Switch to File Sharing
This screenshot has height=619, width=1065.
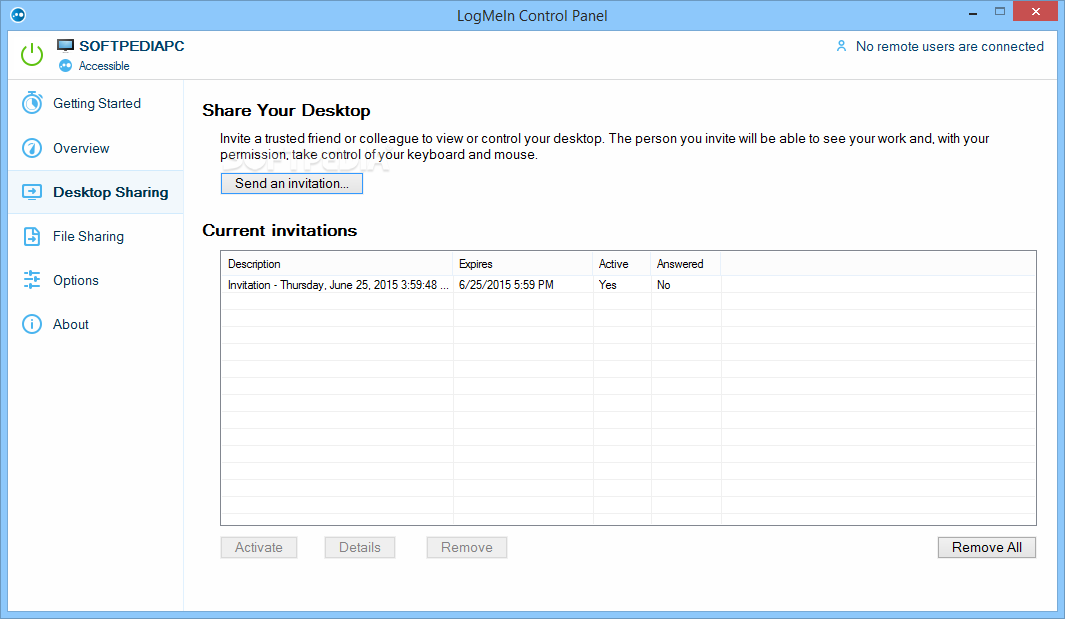pos(96,236)
